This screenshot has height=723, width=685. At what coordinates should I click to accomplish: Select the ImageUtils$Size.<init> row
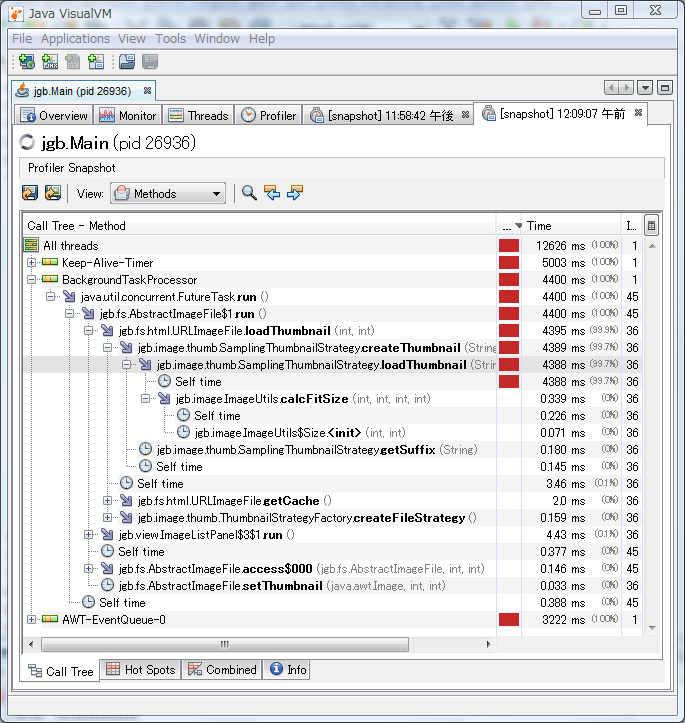point(332,432)
